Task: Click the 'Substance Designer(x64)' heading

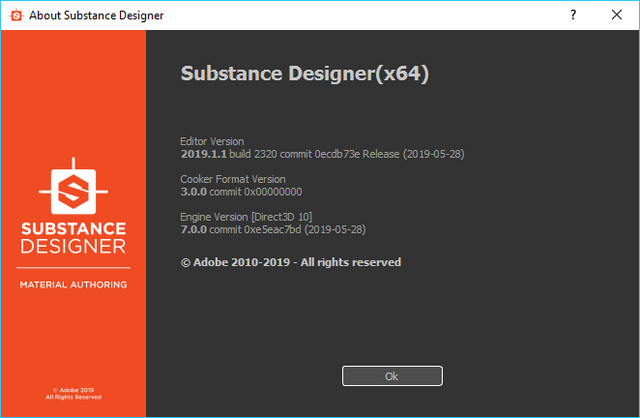Action: (304, 73)
